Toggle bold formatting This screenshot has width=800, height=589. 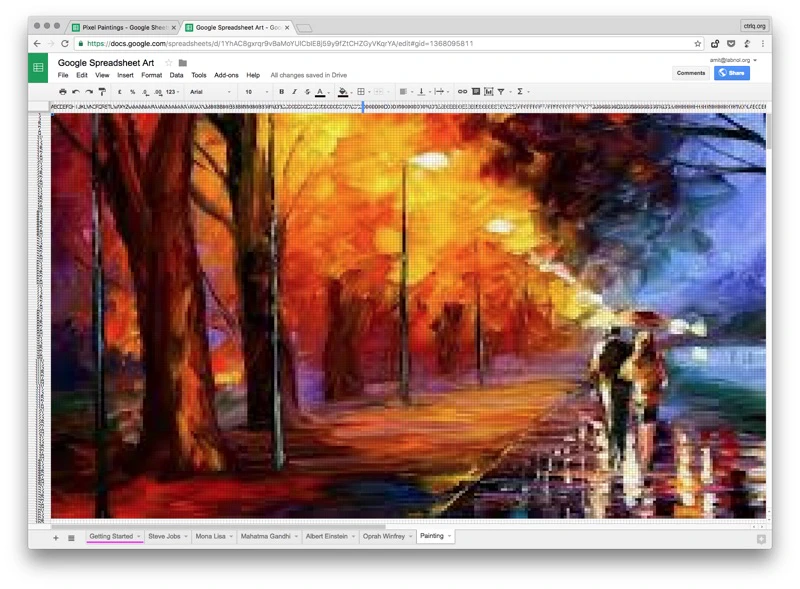pos(282,91)
